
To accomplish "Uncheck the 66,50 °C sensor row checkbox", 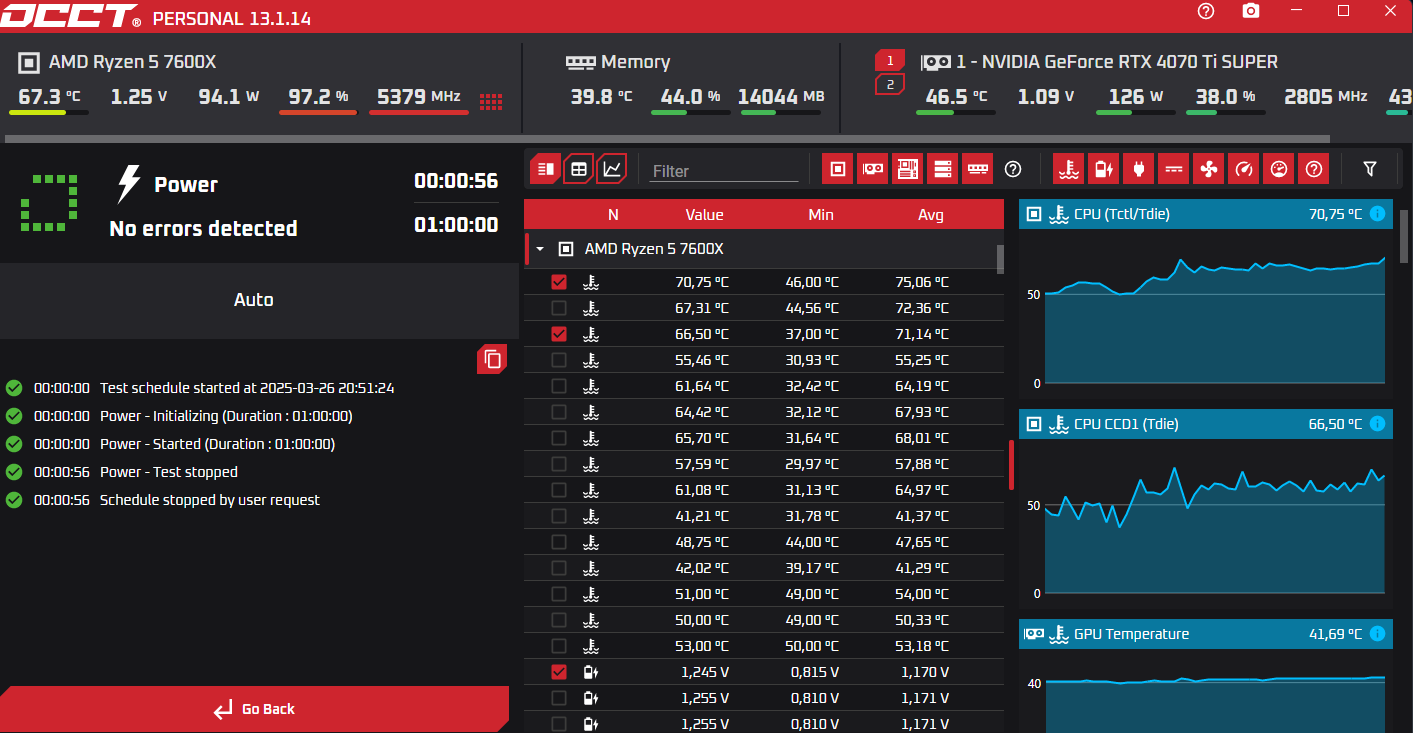I will [x=559, y=334].
